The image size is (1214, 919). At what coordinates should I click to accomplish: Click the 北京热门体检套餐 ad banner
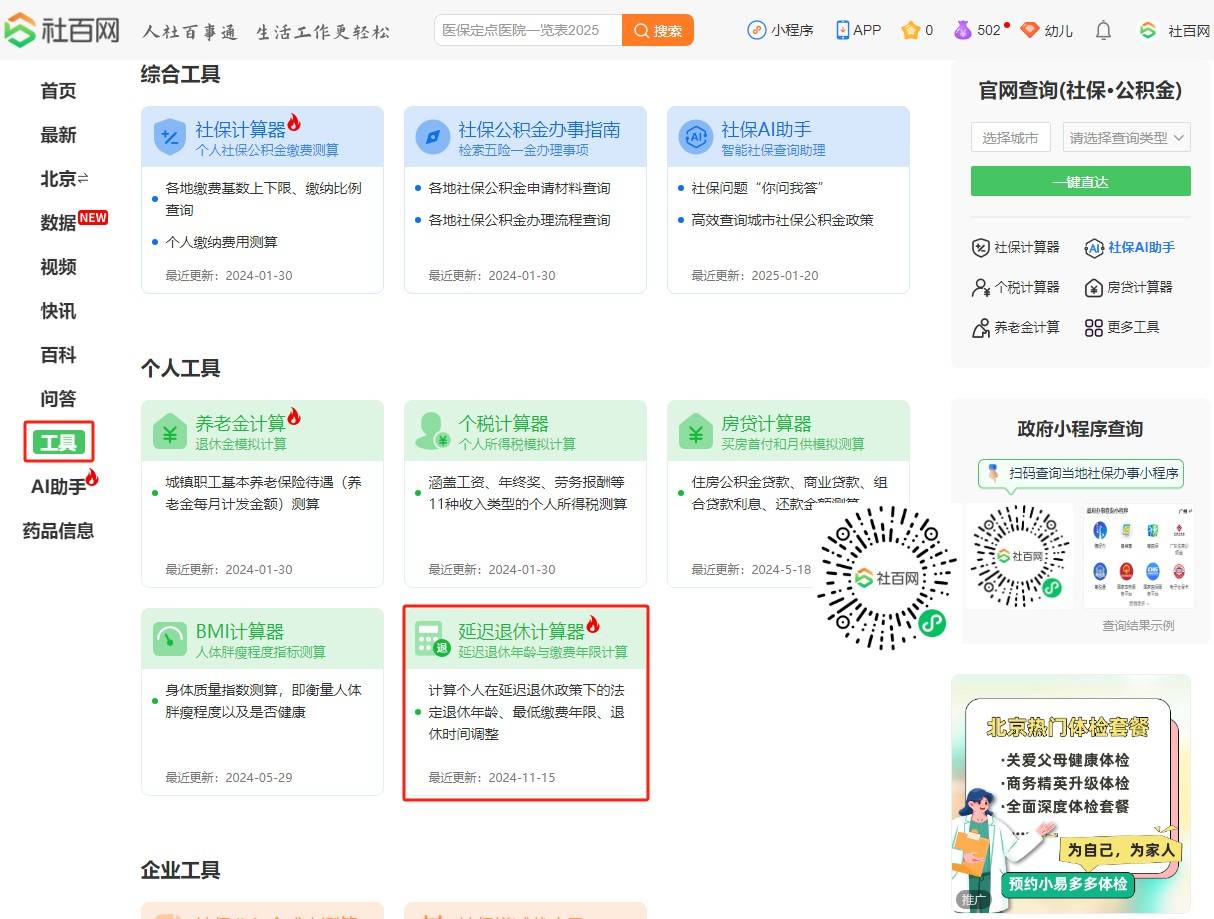[1070, 792]
